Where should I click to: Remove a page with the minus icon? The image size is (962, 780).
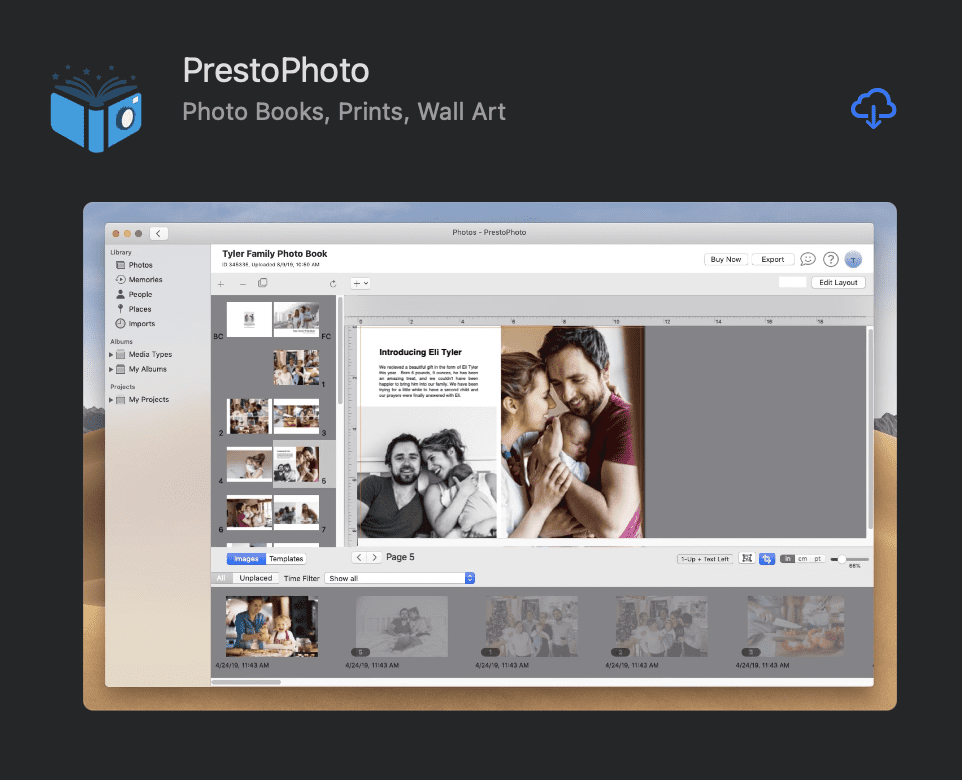(x=243, y=284)
